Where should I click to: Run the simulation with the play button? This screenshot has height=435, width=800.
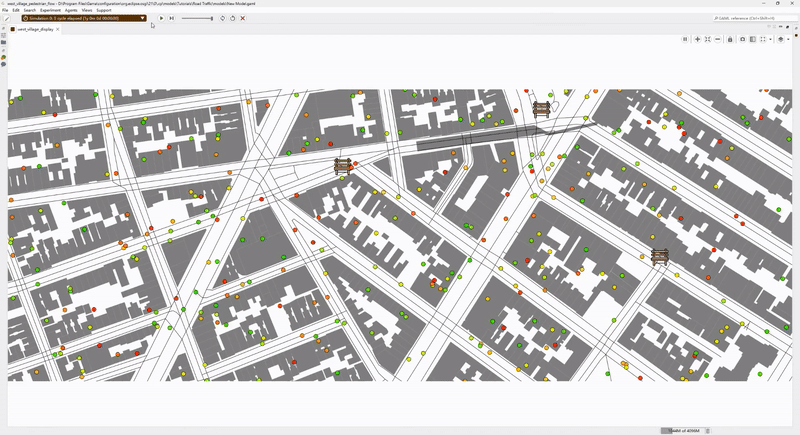coord(161,18)
